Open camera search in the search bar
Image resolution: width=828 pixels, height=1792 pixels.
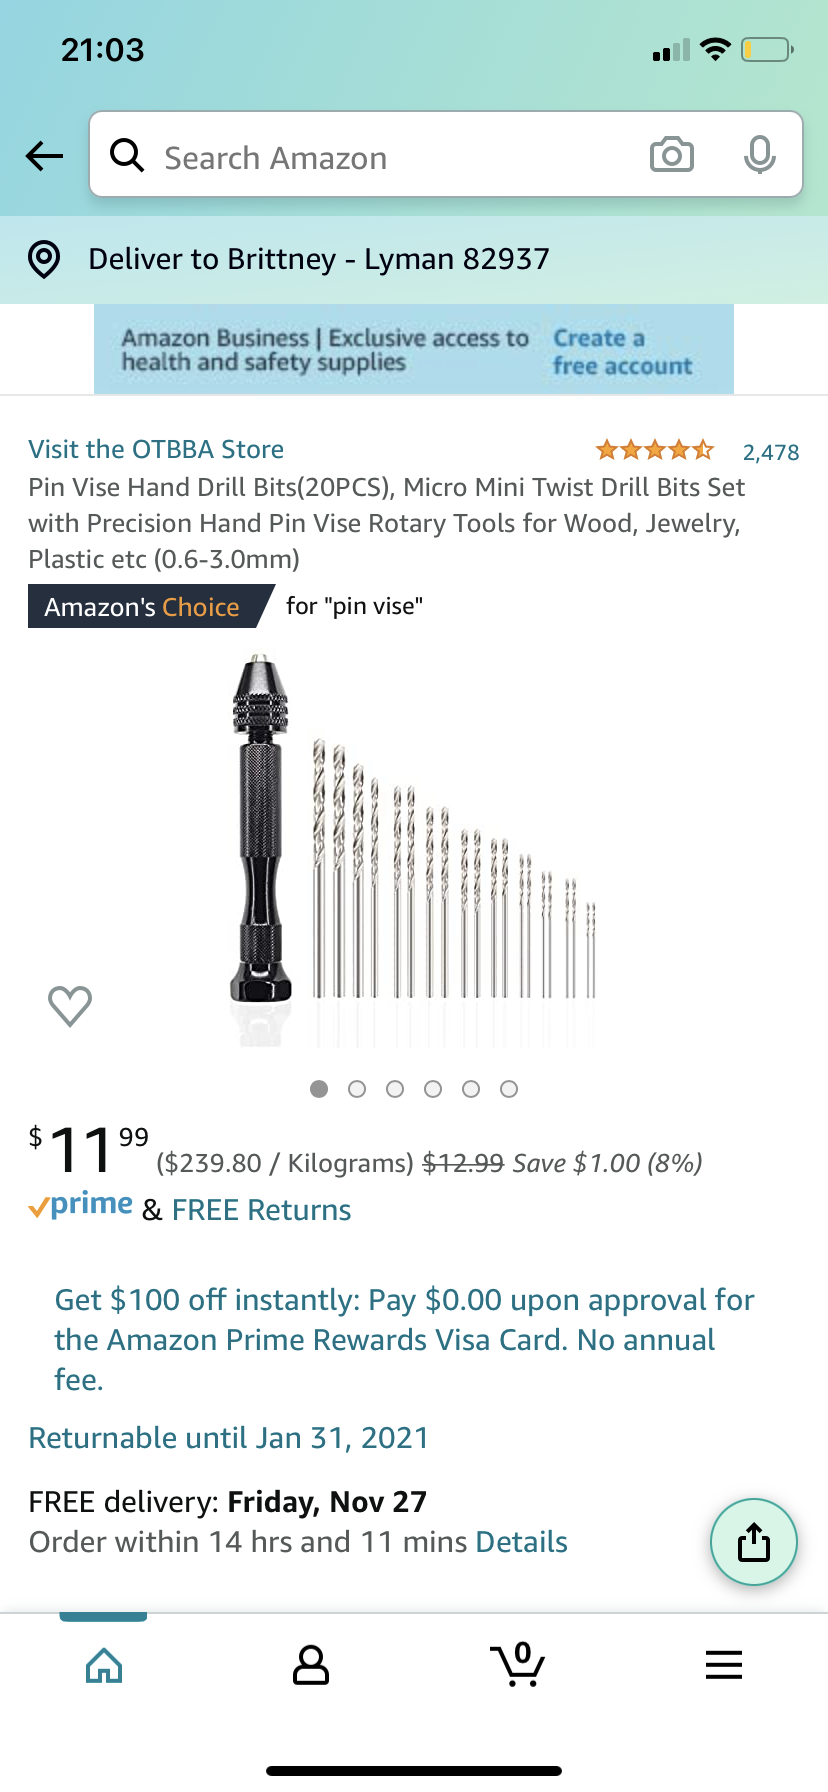[671, 155]
